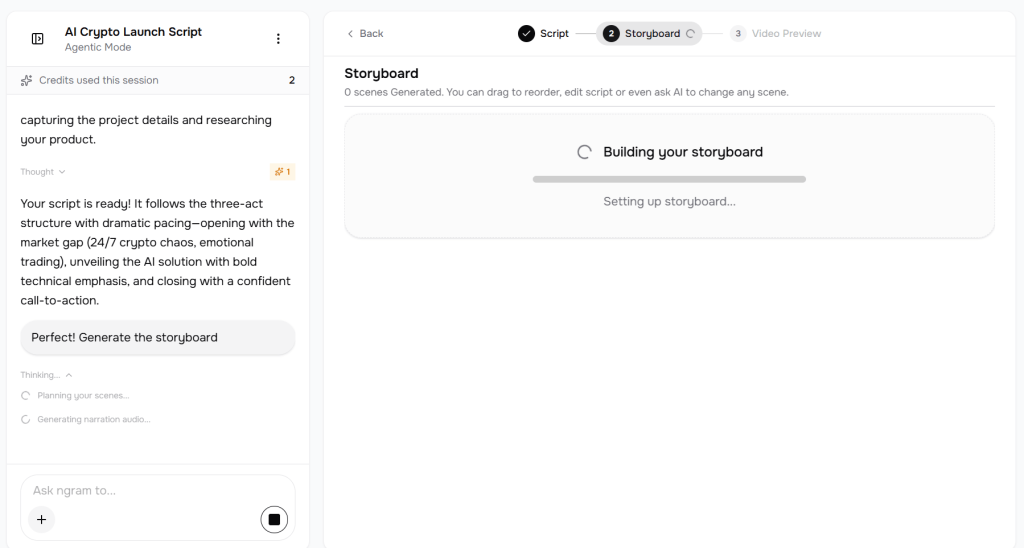The image size is (1024, 548).
Task: Click the Planning your scenes spinner
Action: [x=26, y=396]
